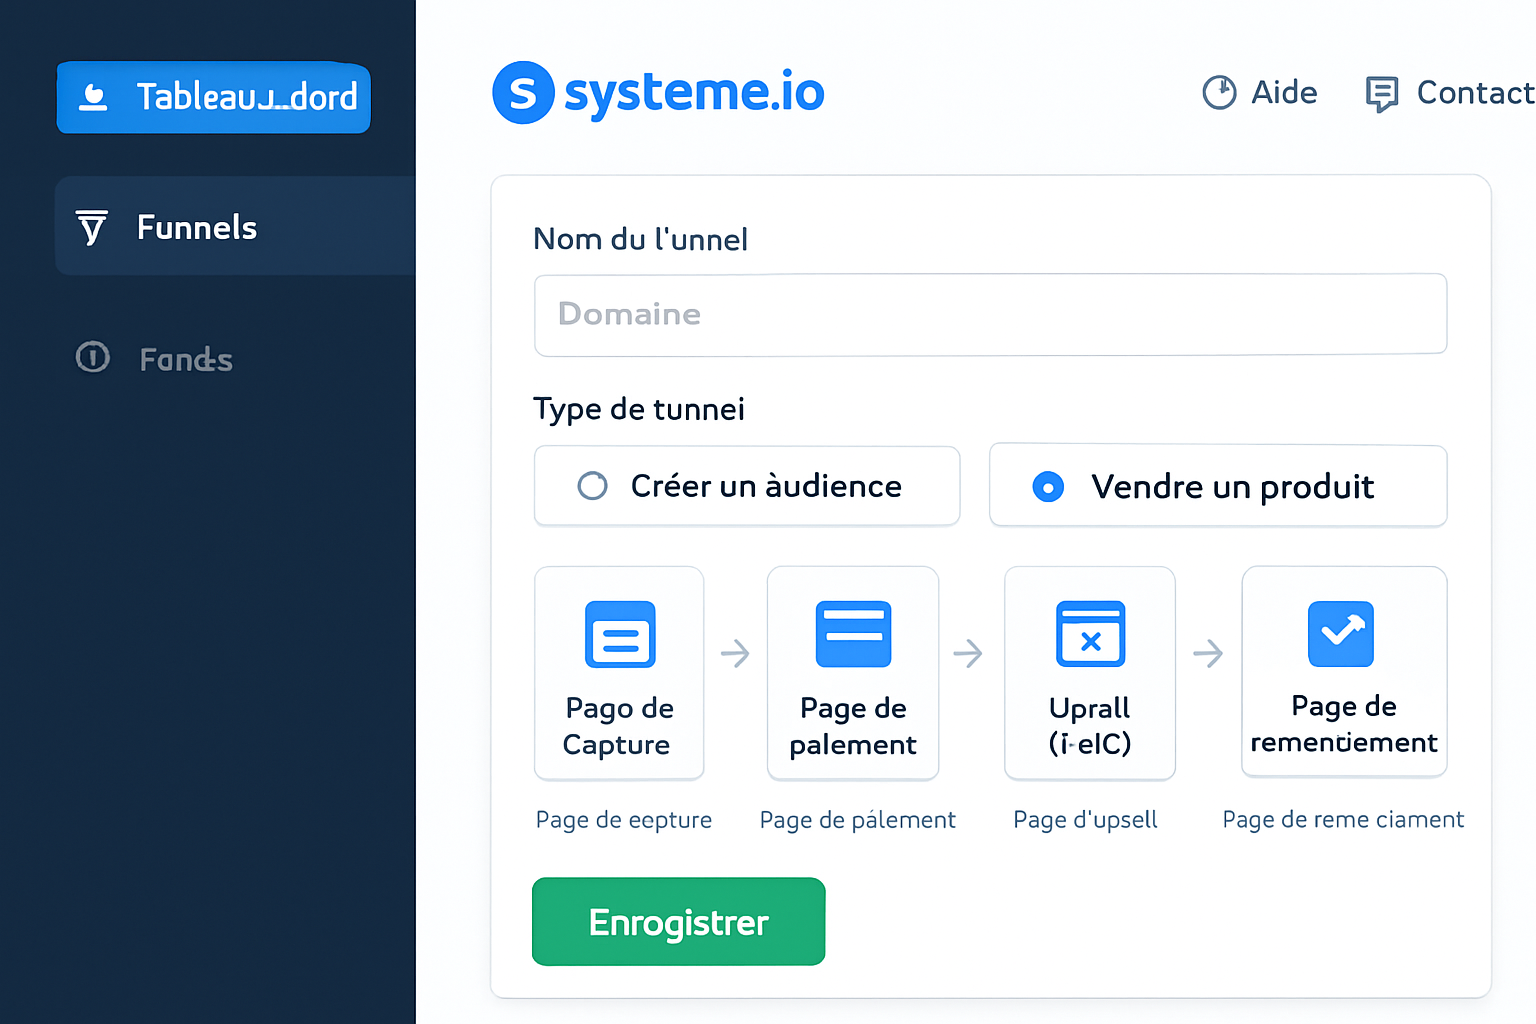Click the Aide clock icon

coord(1219,93)
